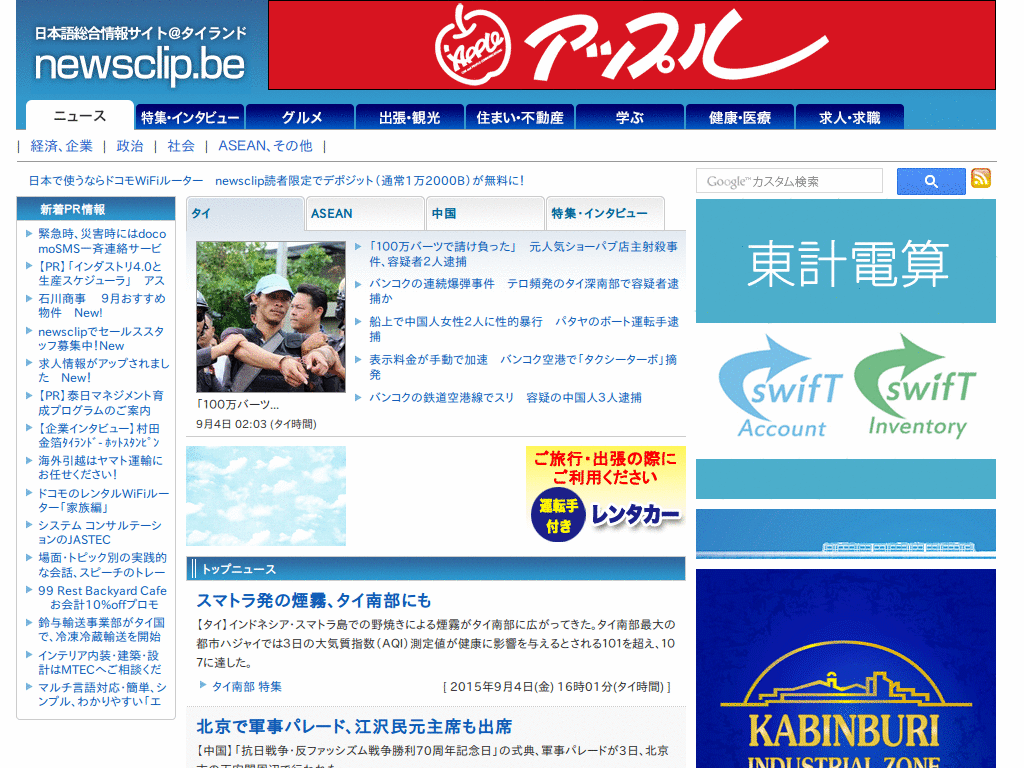Open PR item 企業インタビュー 村田金箔

pos(99,435)
